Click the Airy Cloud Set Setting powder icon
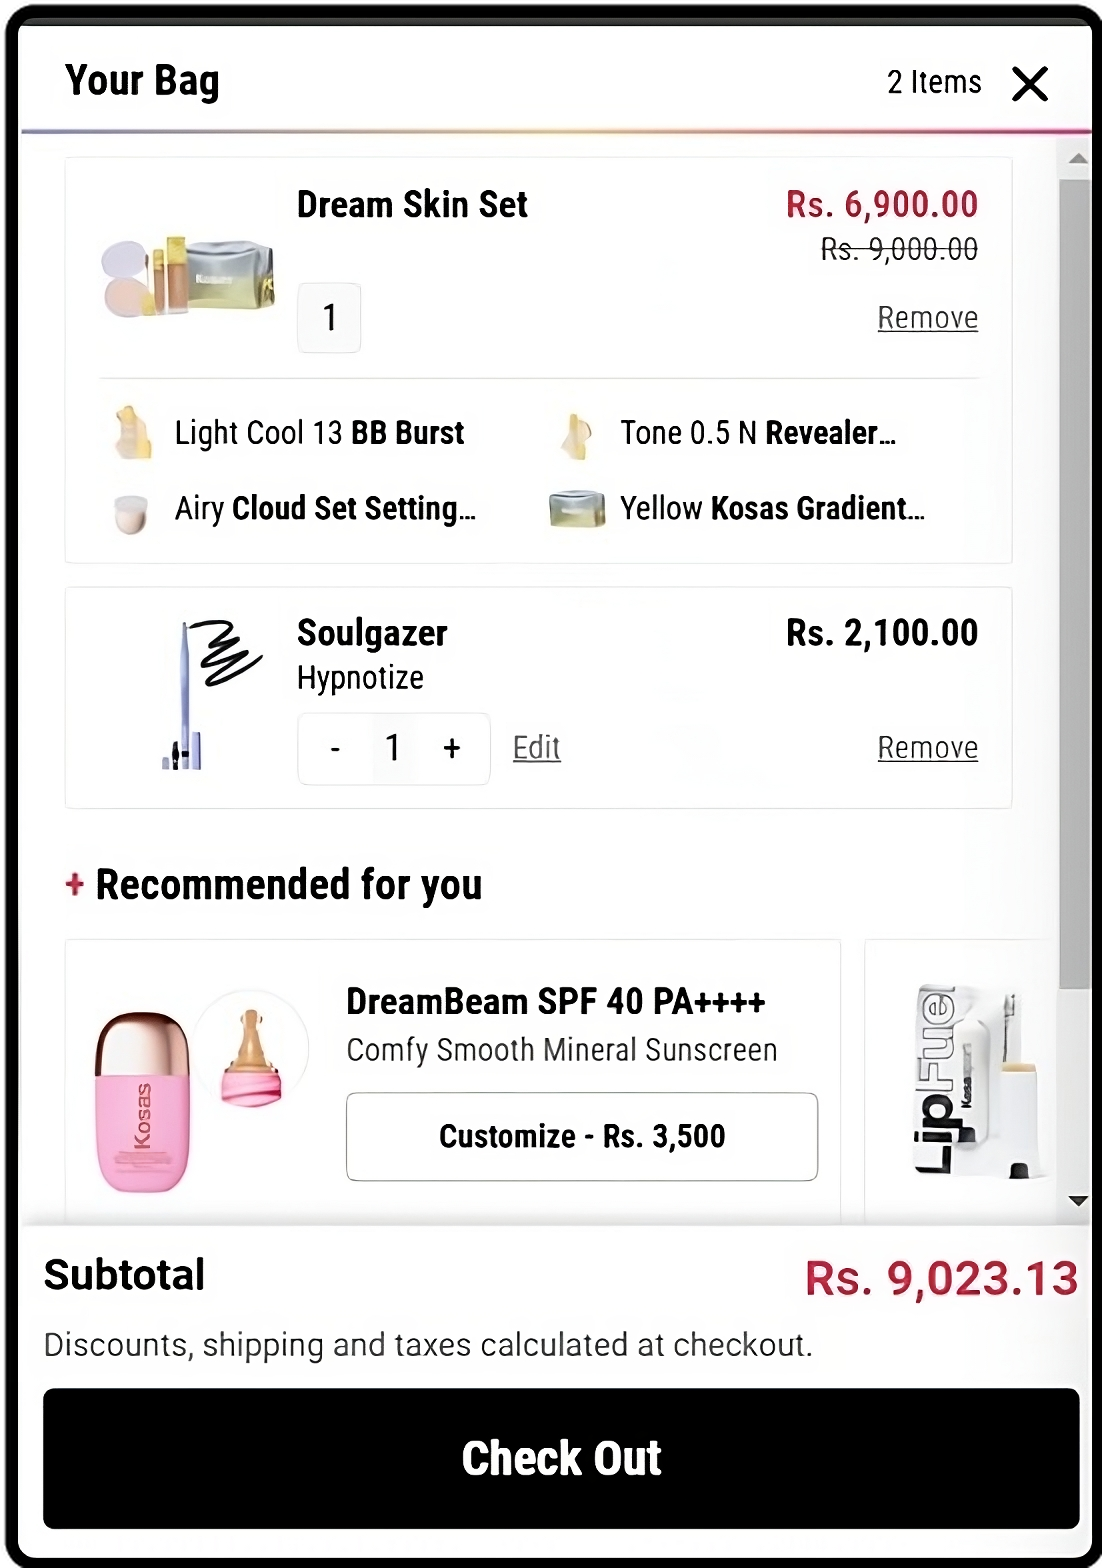 pyautogui.click(x=131, y=513)
